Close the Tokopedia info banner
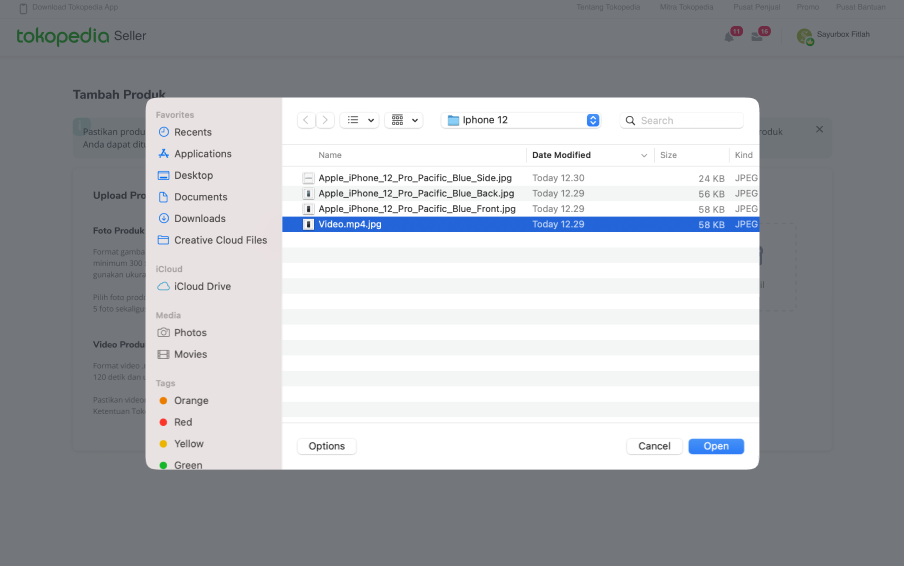The image size is (904, 566). pyautogui.click(x=819, y=129)
